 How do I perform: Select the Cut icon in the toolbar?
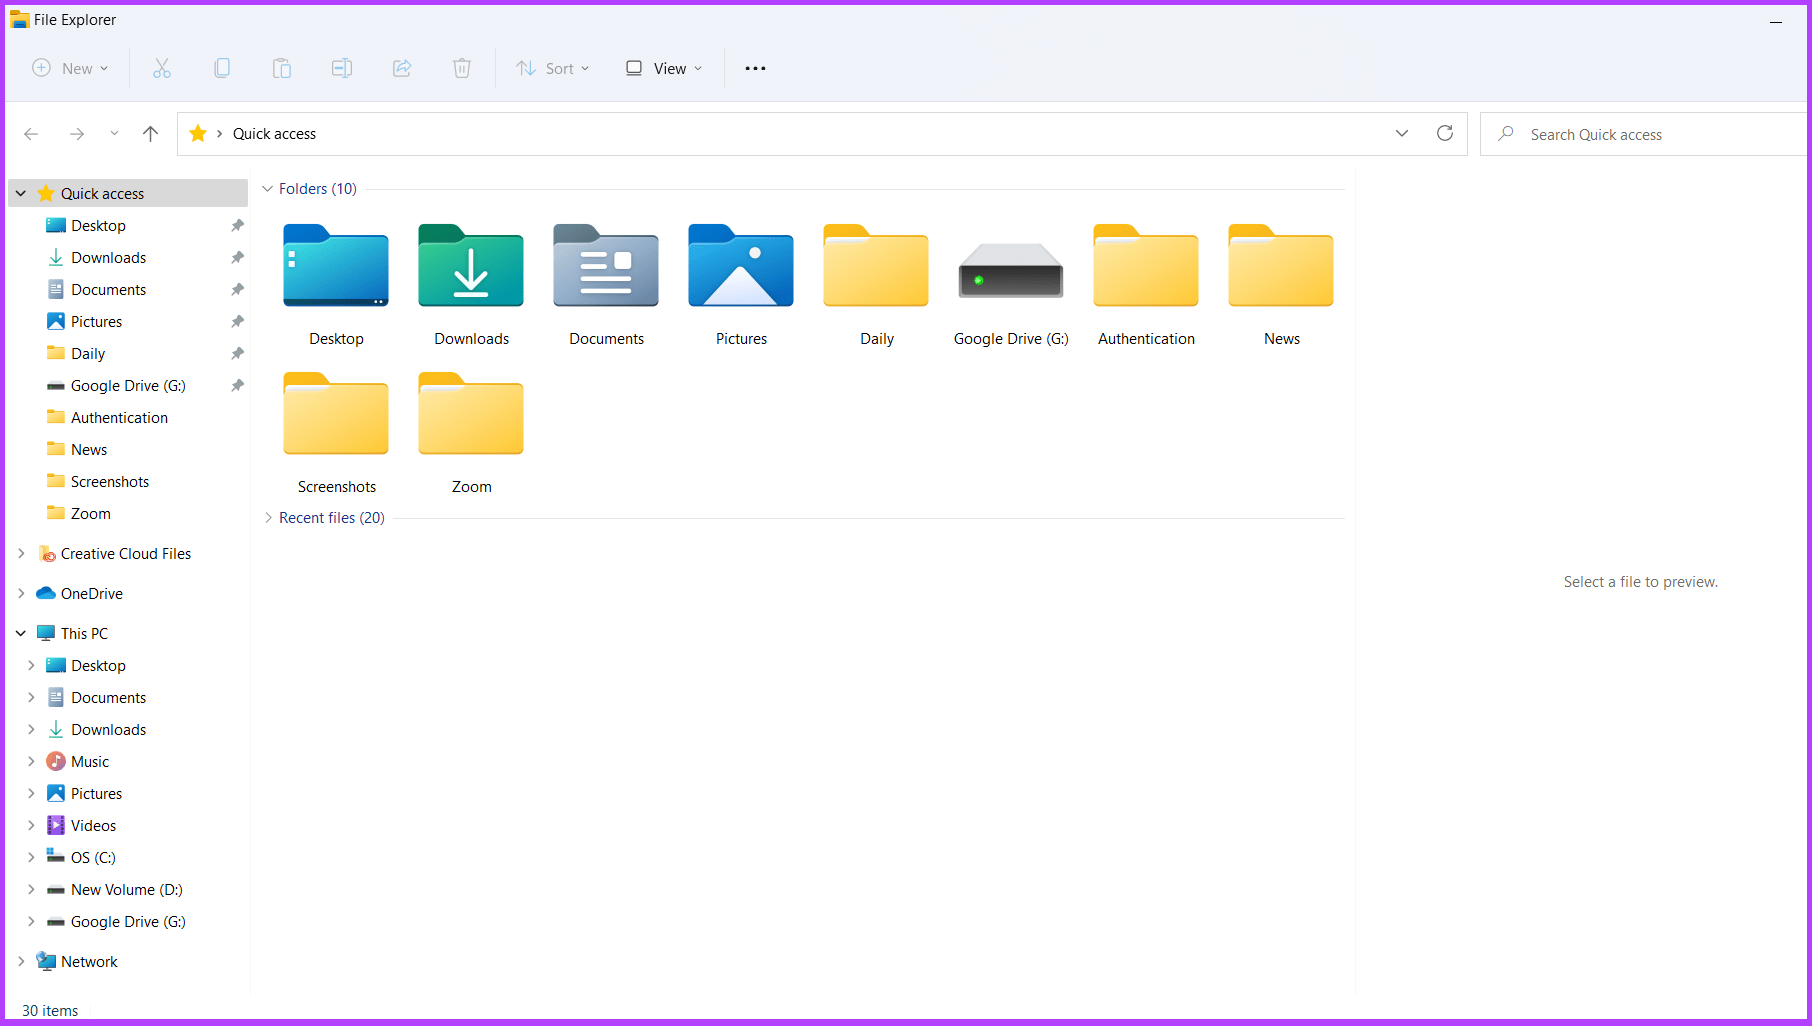[162, 68]
